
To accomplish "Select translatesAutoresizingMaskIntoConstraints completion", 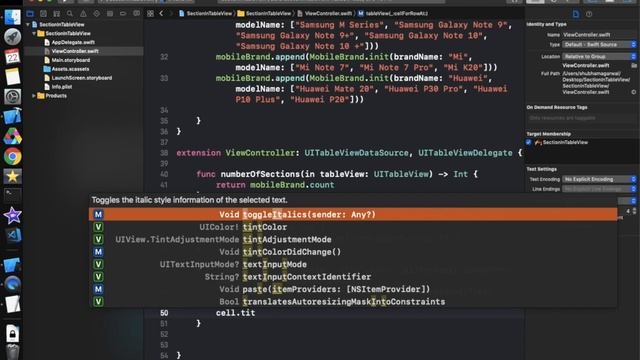I will 353,302.
